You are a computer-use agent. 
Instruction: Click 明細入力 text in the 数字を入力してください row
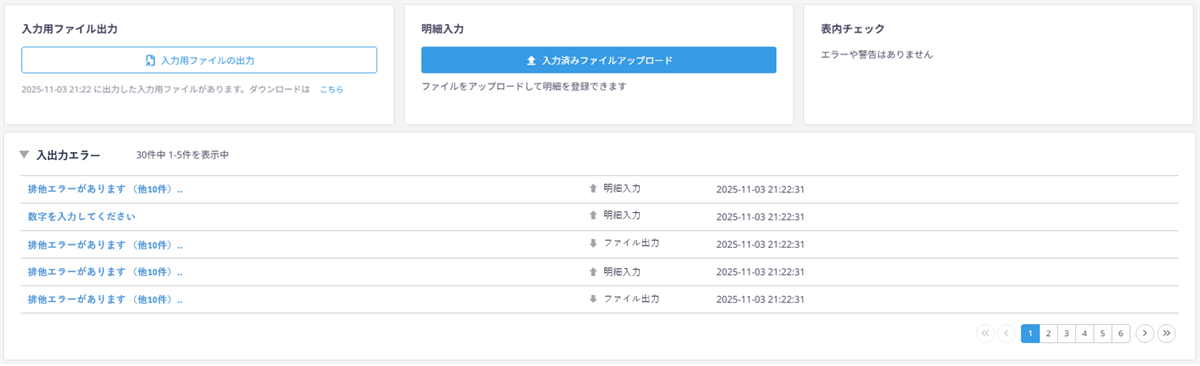[x=622, y=216]
